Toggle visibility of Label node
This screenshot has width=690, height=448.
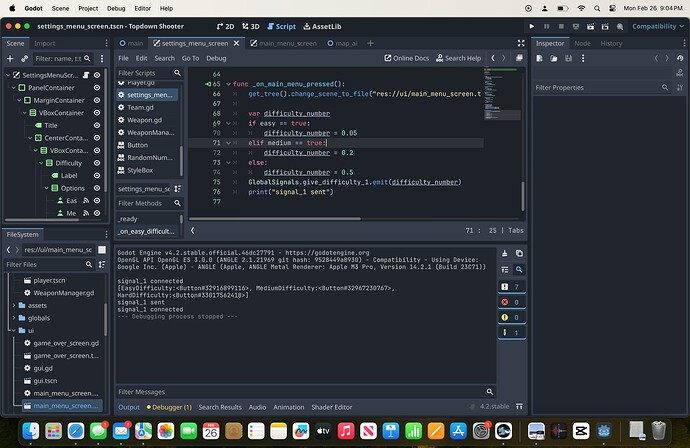click(97, 176)
